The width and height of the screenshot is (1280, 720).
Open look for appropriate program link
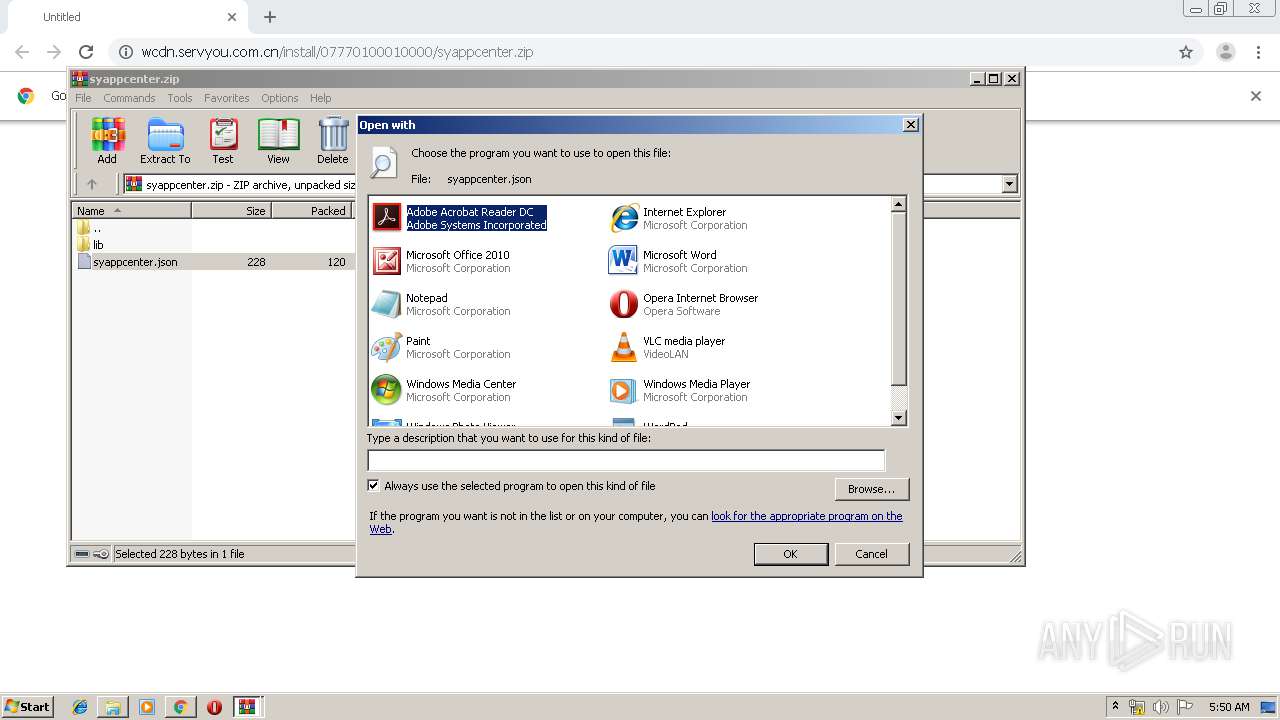click(x=806, y=516)
